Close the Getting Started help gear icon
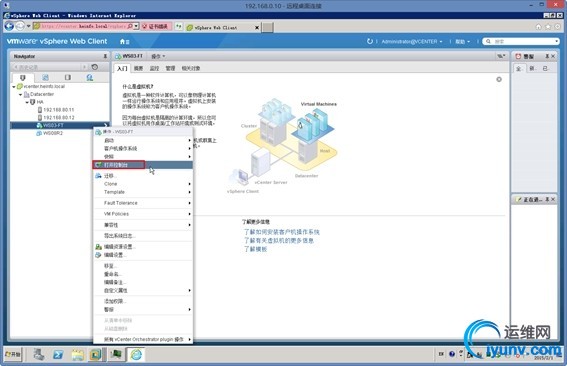This screenshot has width=567, height=366. pyautogui.click(x=499, y=79)
